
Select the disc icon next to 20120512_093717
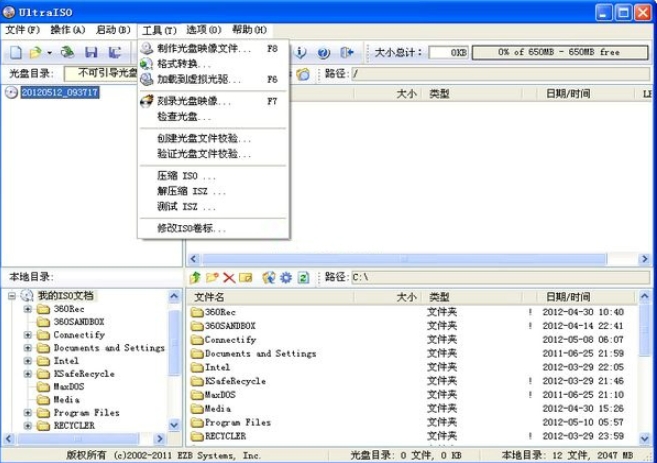point(11,92)
